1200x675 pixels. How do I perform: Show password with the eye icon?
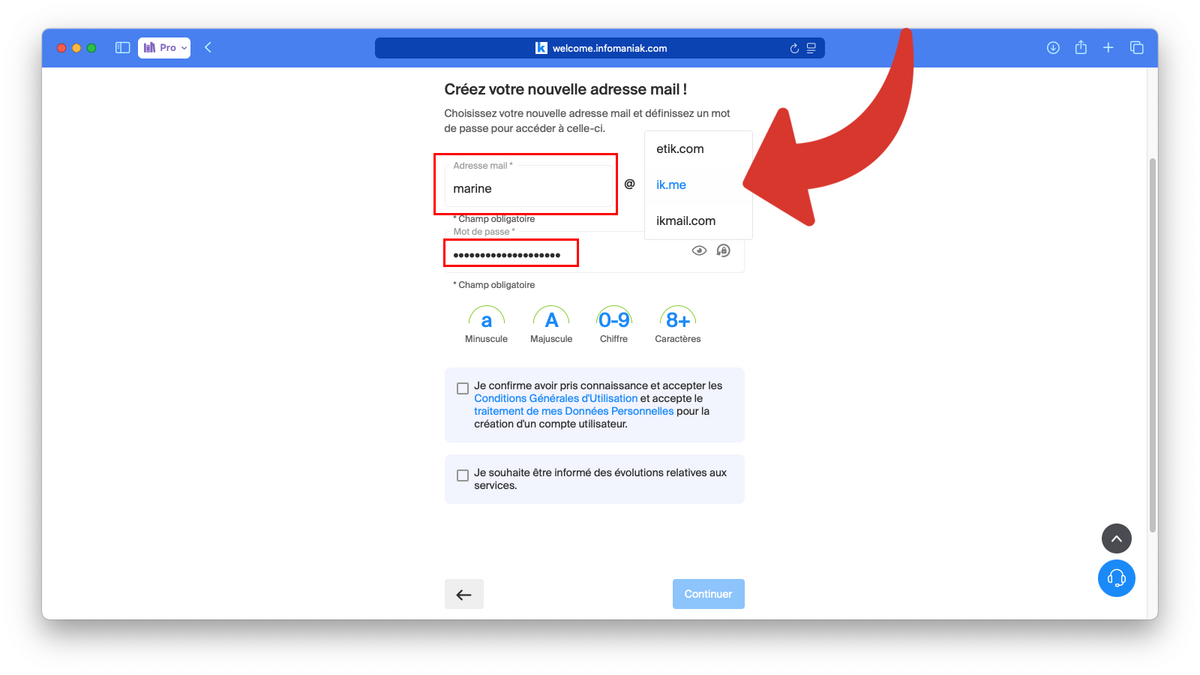(x=699, y=251)
